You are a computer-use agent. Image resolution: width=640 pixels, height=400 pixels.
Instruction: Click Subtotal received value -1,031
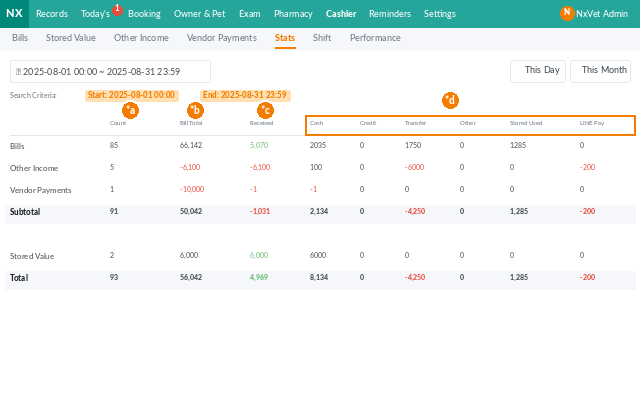tap(260, 211)
